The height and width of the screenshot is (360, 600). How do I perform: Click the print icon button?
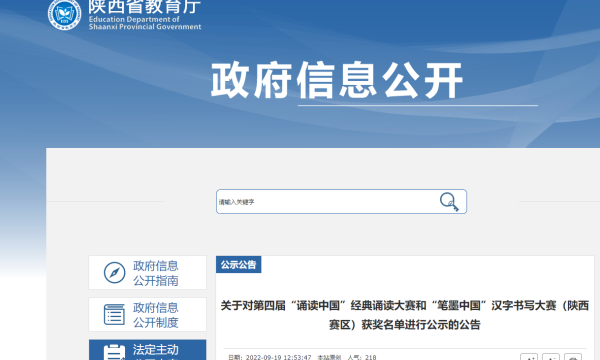pyautogui.click(x=572, y=357)
